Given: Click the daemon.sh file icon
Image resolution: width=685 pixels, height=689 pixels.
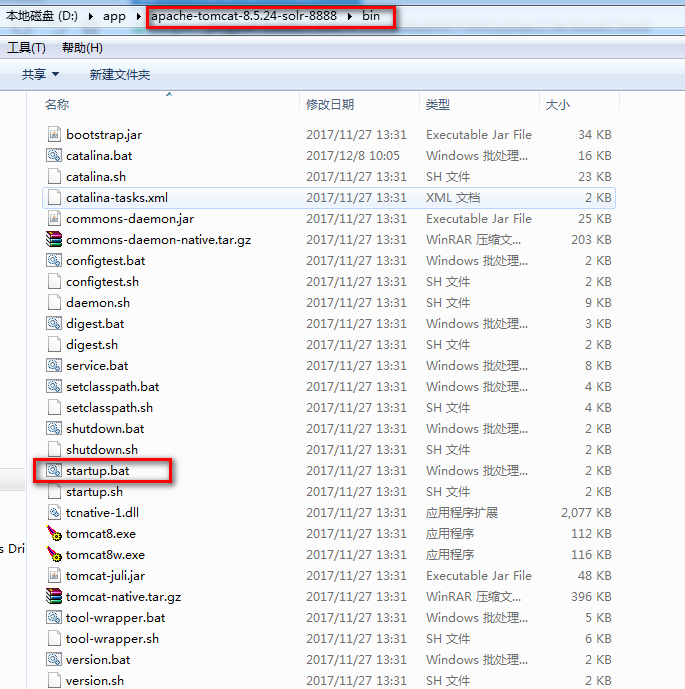Looking at the screenshot, I should [54, 302].
